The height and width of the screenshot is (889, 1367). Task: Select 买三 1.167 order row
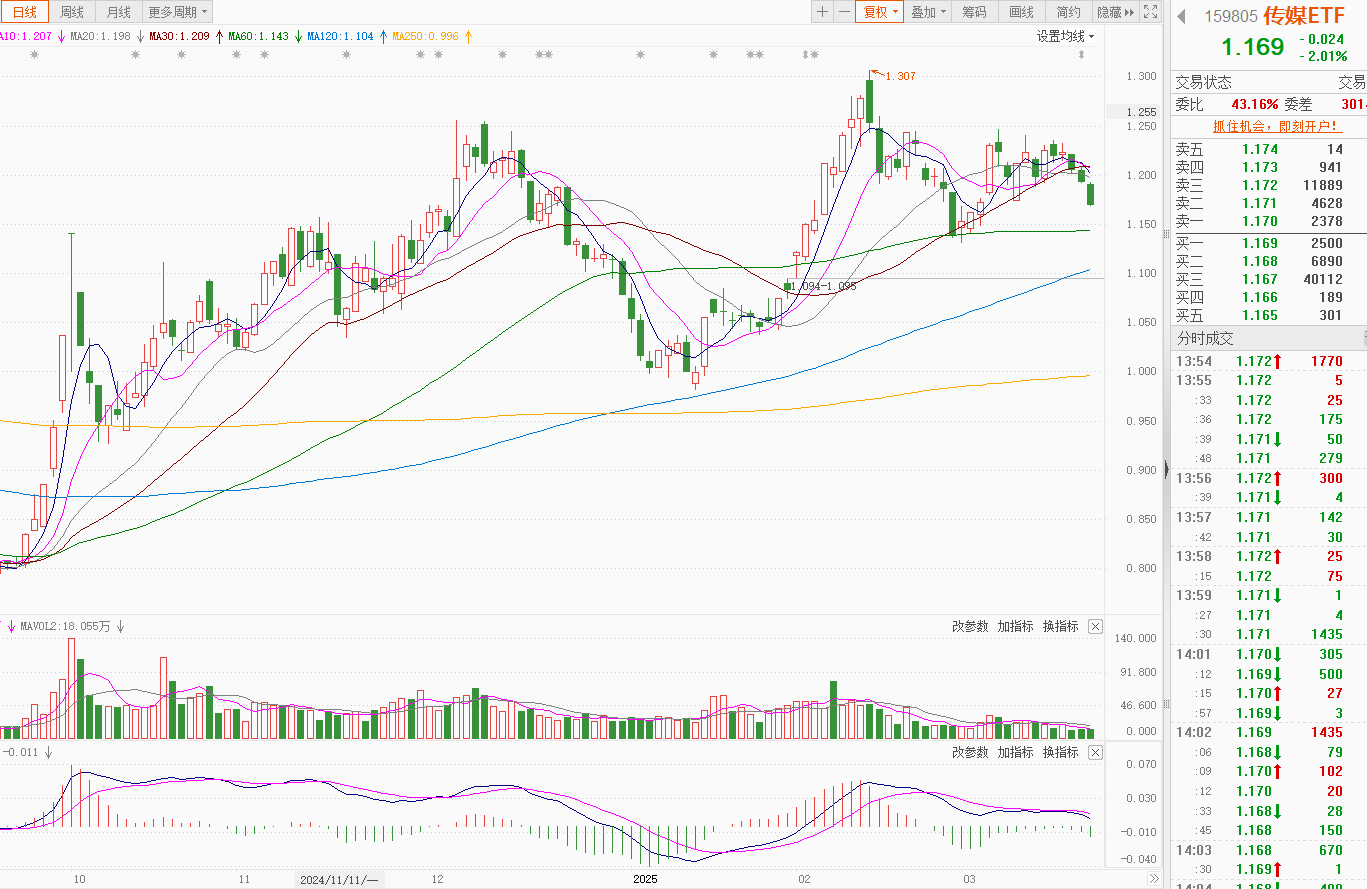coord(1270,279)
